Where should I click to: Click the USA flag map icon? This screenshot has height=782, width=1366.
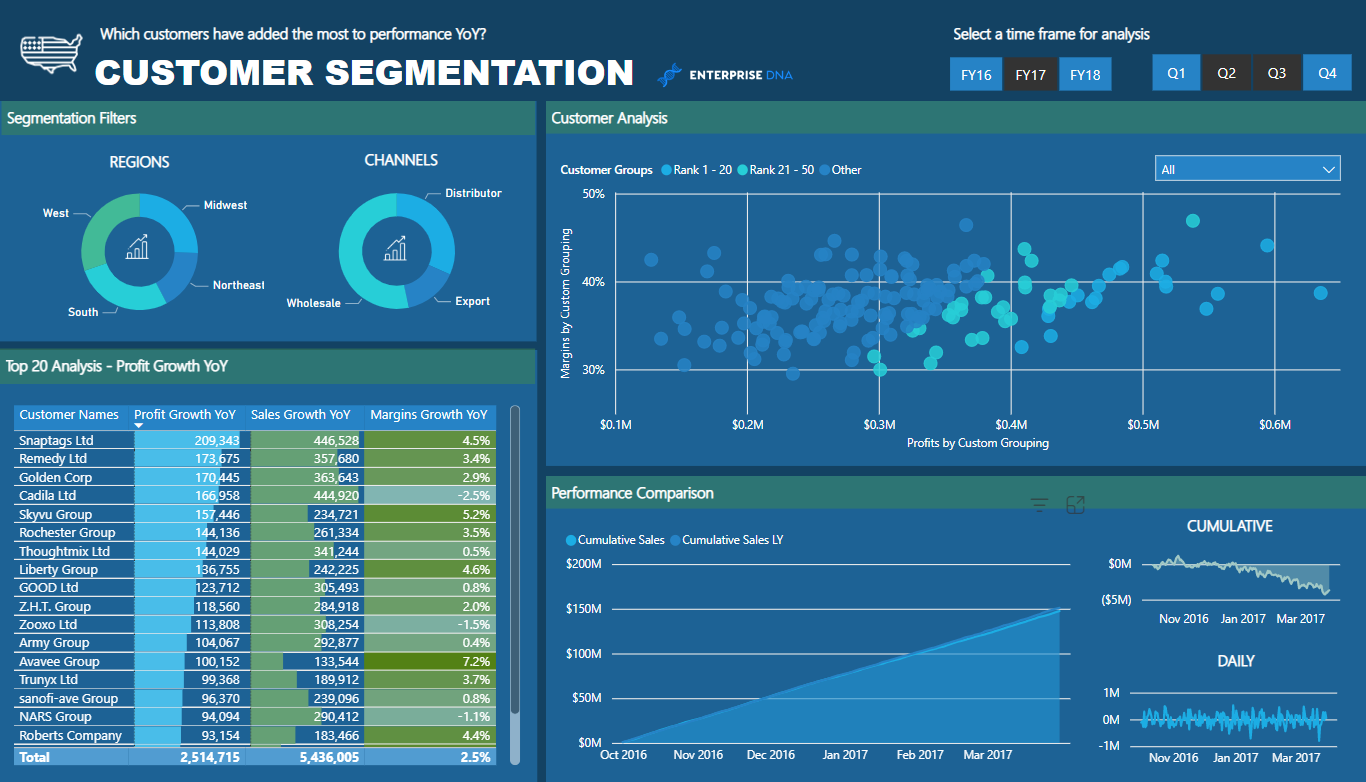tap(52, 53)
